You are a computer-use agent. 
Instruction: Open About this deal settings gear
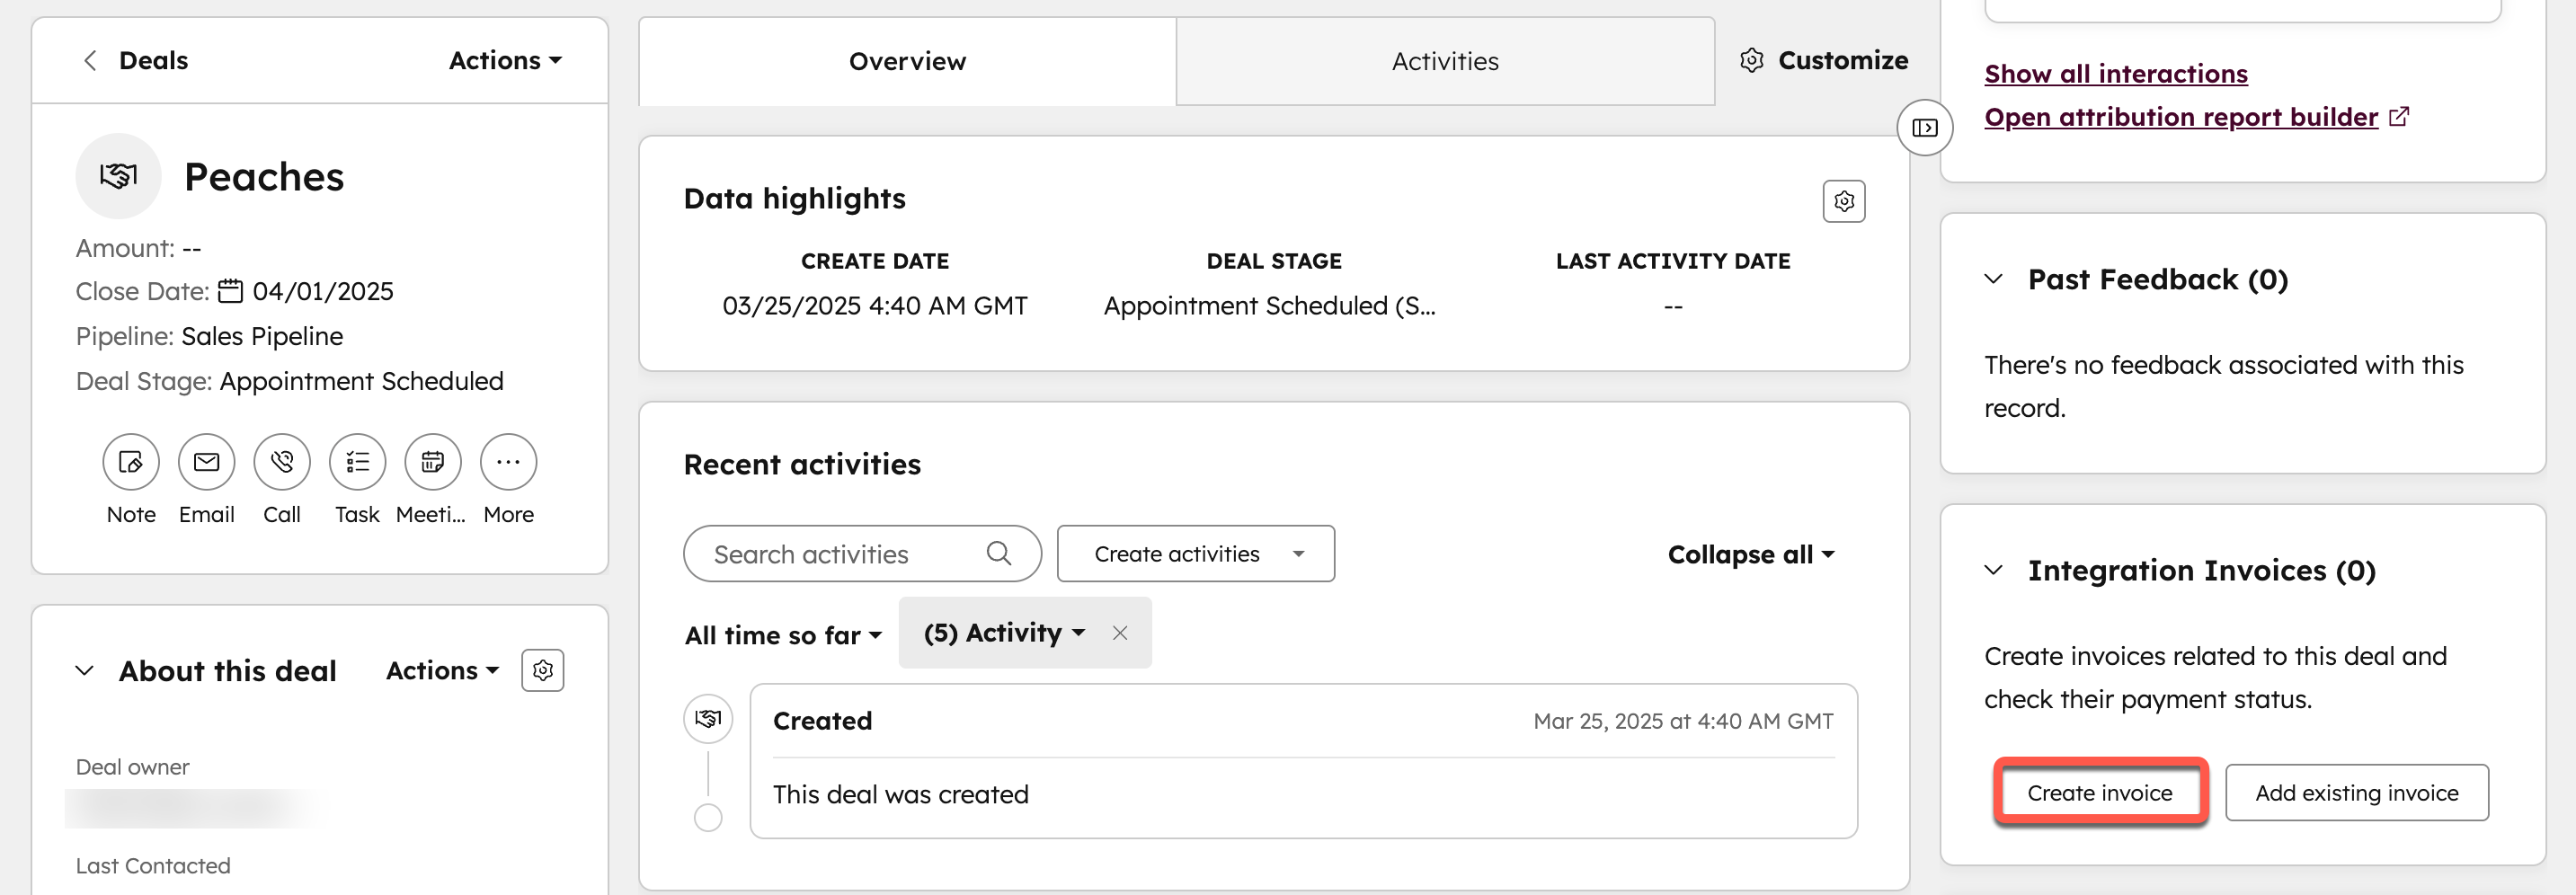tap(542, 670)
